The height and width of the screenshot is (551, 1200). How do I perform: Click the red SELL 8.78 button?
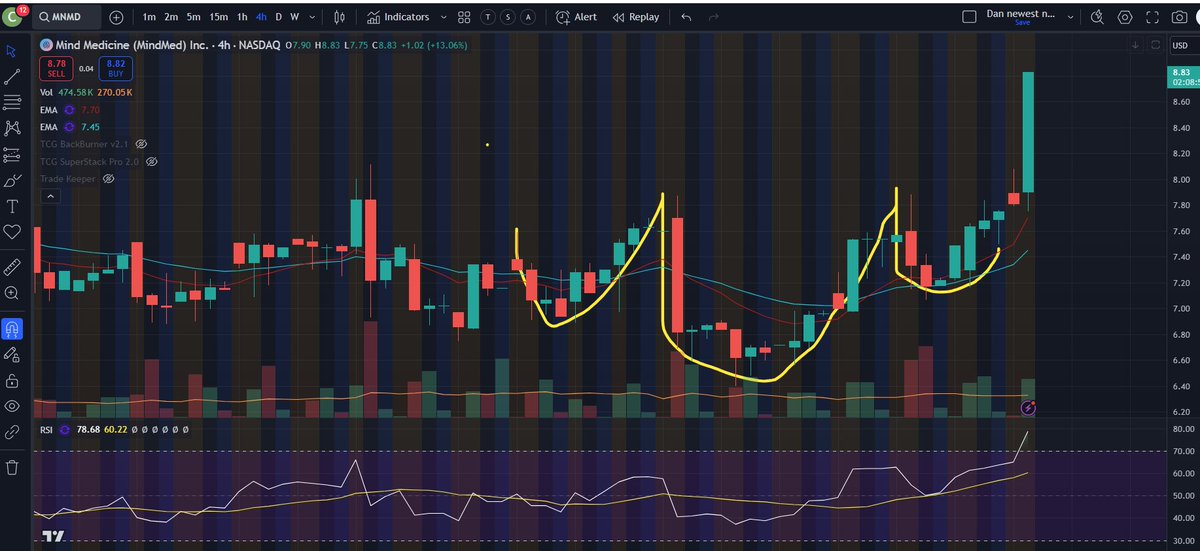click(55, 69)
